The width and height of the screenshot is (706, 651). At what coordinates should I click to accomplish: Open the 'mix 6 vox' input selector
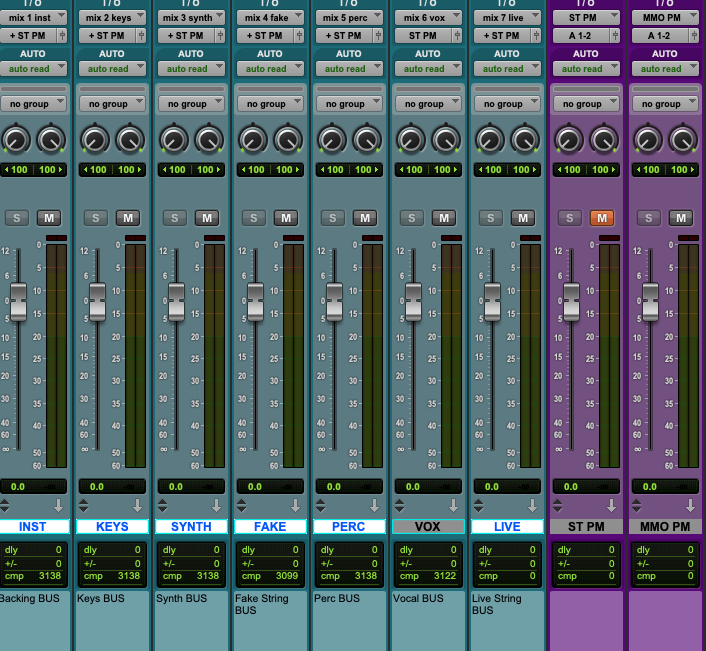tap(428, 17)
